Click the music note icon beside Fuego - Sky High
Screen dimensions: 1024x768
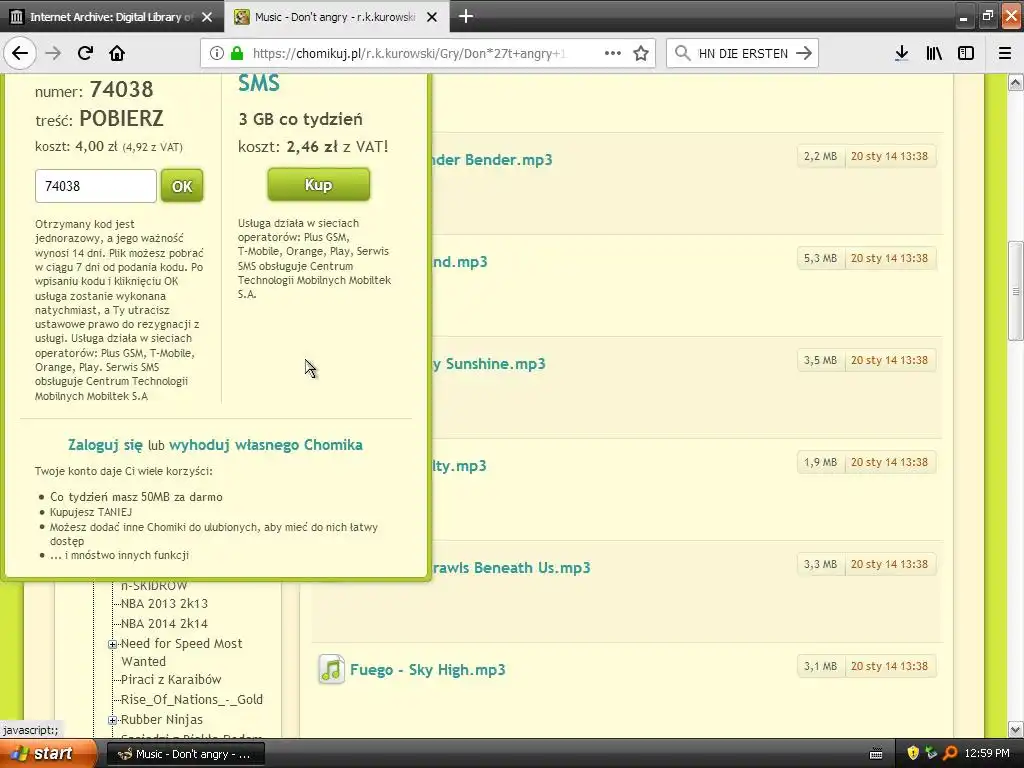(331, 669)
